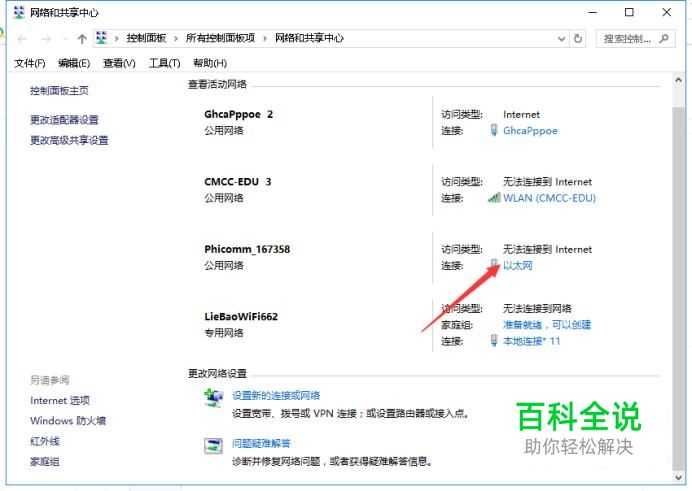692x491 pixels.
Task: Click the troubleshoot problems icon
Action: point(213,446)
